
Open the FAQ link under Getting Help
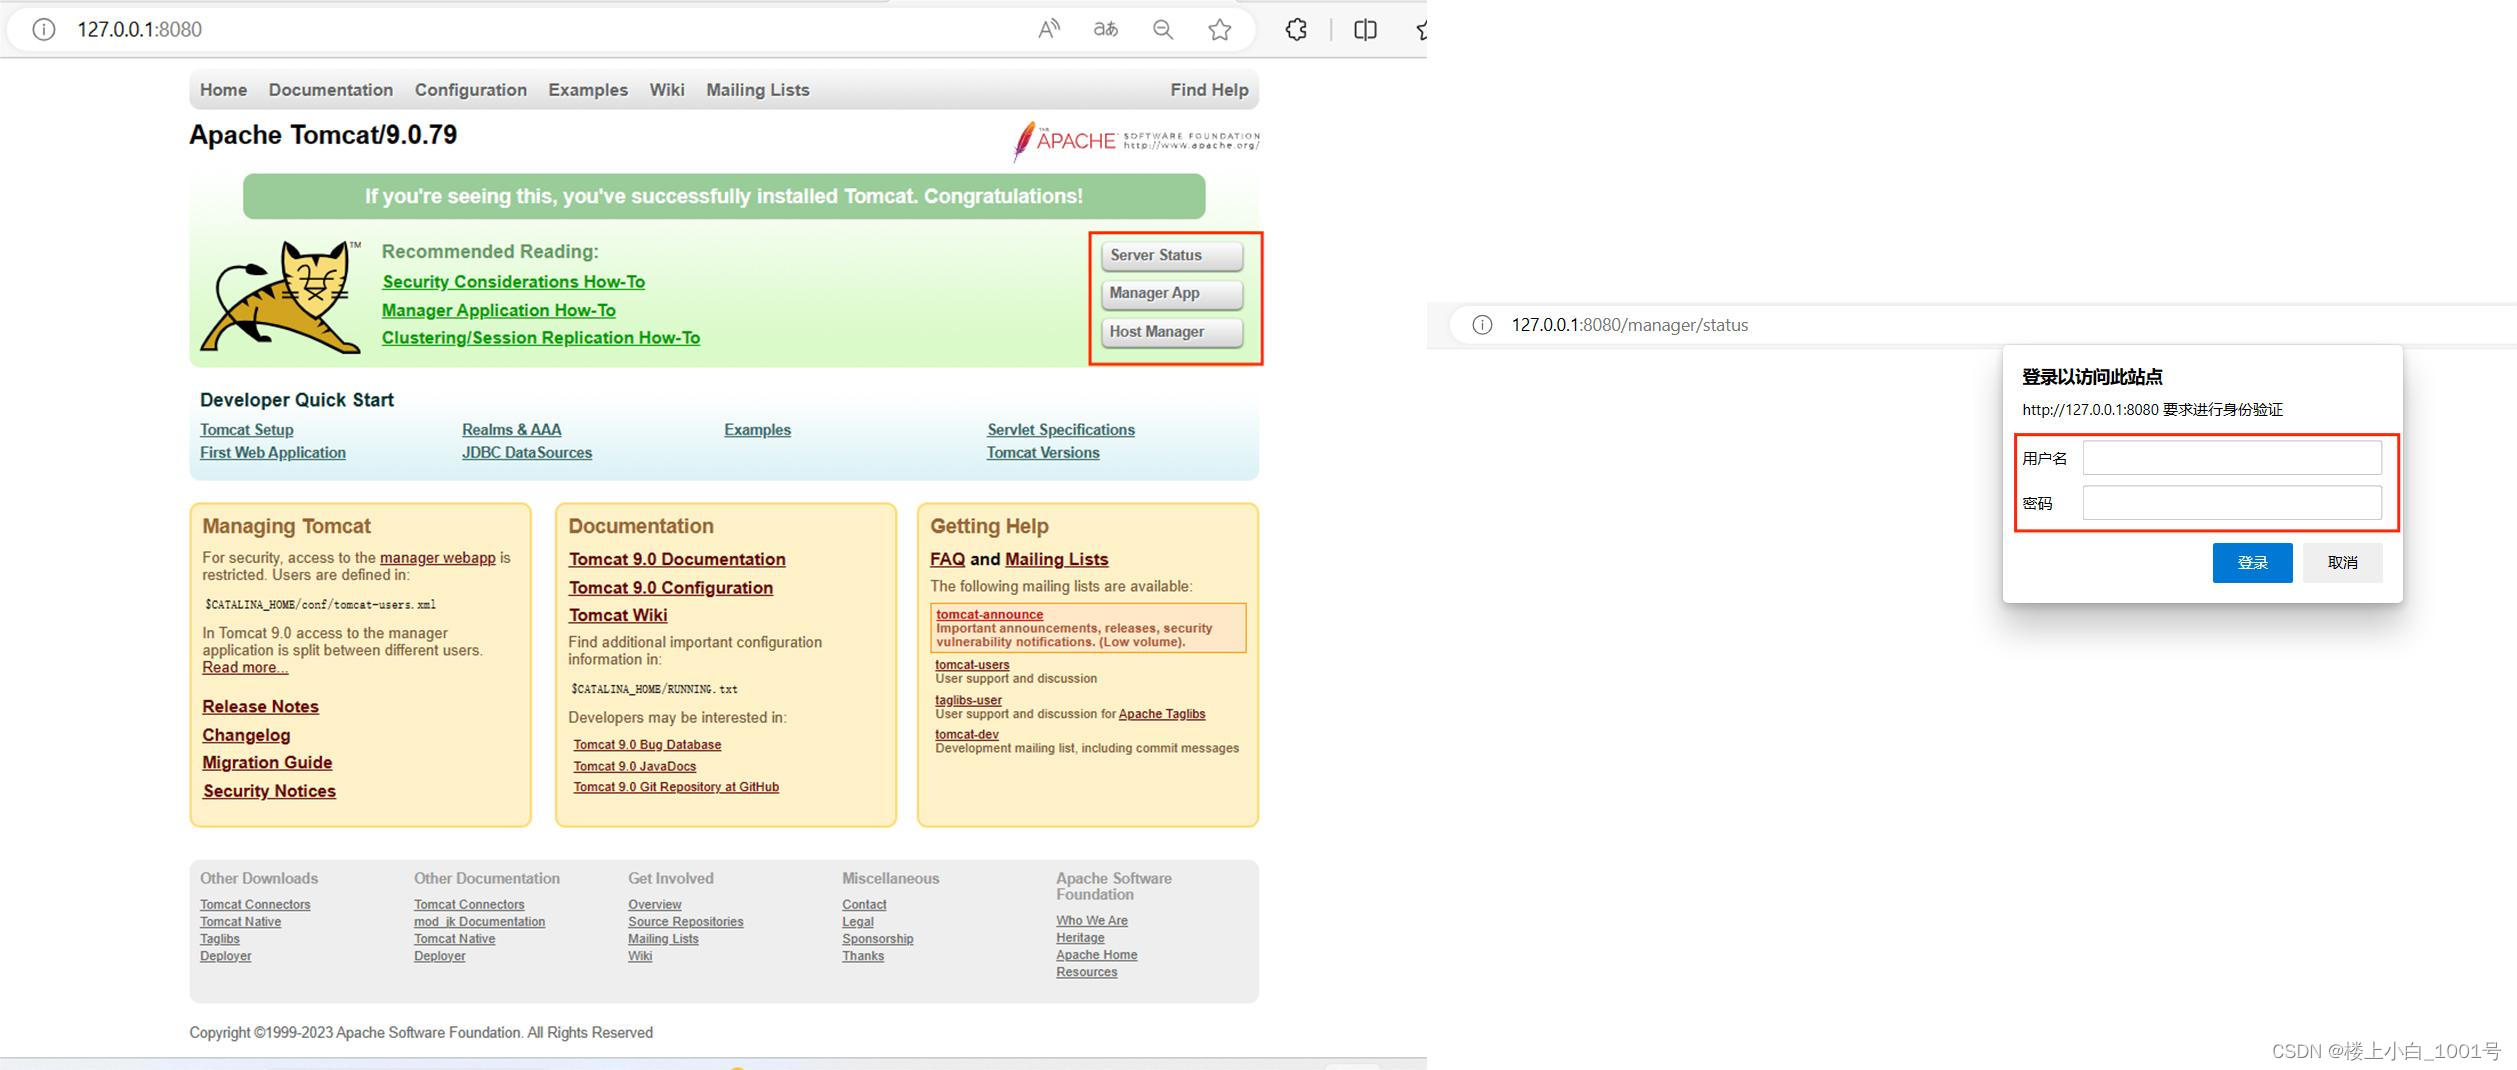point(947,560)
